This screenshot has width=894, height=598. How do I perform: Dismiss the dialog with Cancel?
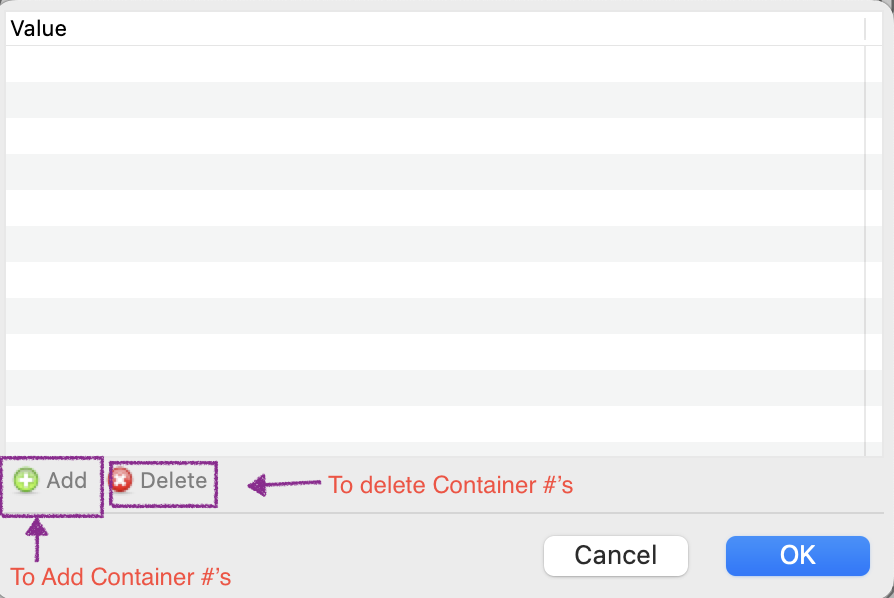click(x=616, y=555)
